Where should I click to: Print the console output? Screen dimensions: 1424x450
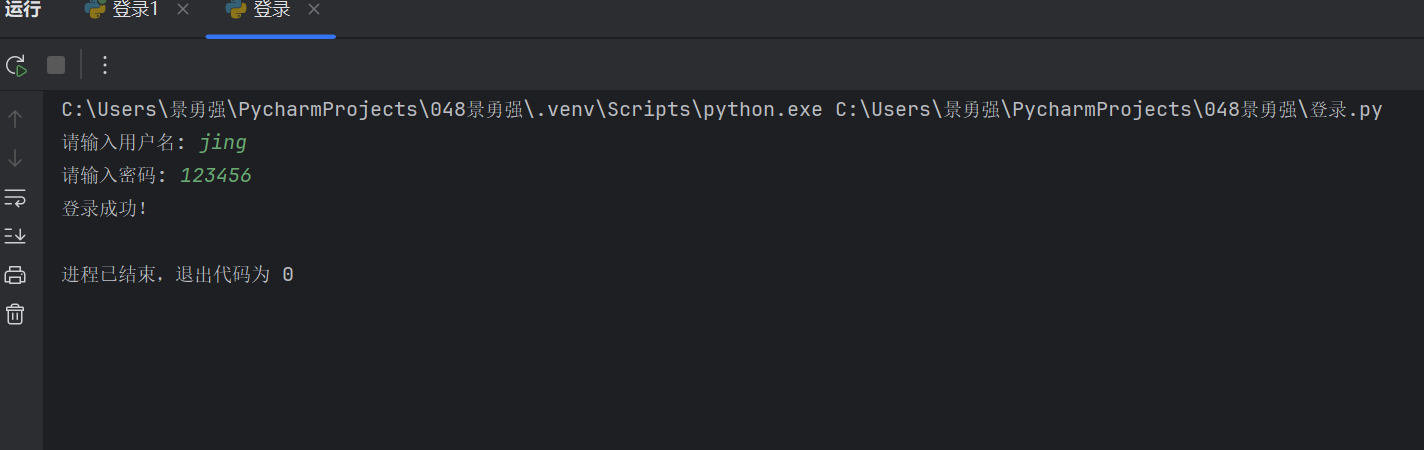pyautogui.click(x=15, y=275)
